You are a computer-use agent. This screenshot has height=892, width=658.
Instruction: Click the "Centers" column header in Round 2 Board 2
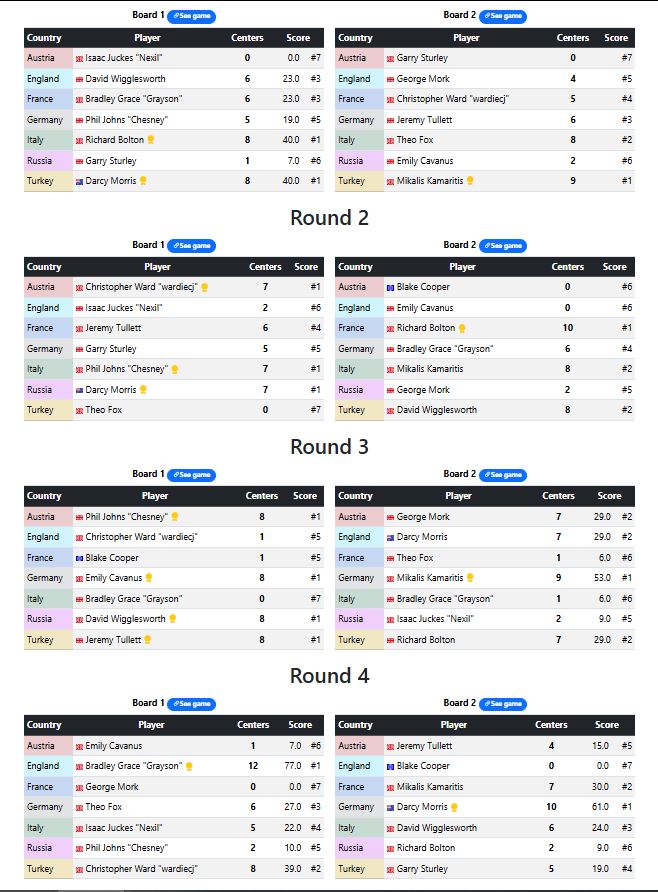[x=568, y=267]
